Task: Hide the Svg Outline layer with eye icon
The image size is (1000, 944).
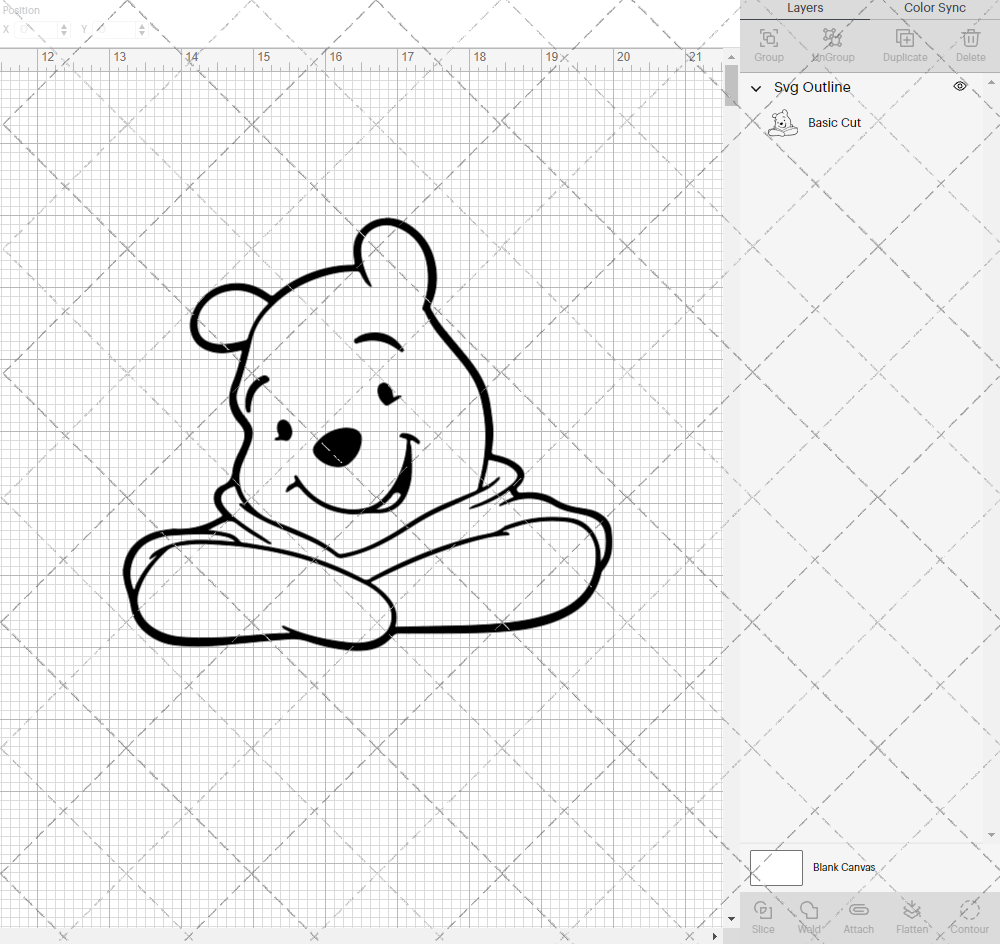Action: [960, 86]
